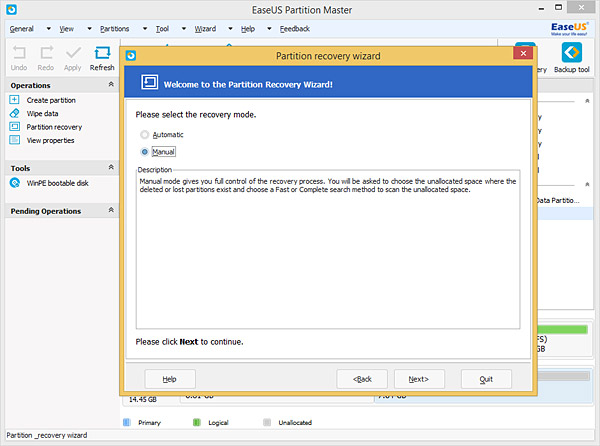Image resolution: width=600 pixels, height=446 pixels.
Task: Click the Undo toolbar icon
Action: coord(19,53)
